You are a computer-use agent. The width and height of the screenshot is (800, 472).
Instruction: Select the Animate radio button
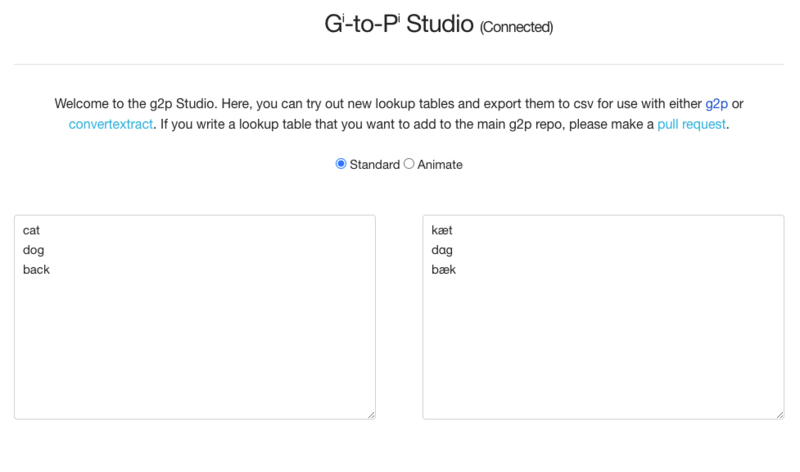(x=409, y=164)
